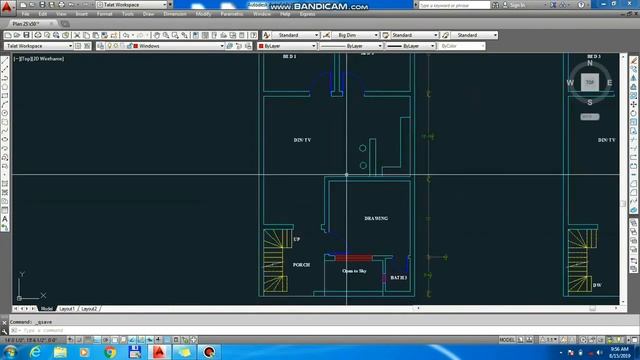Click the Save icon in standard toolbar
640x360 pixels.
pyautogui.click(x=27, y=36)
